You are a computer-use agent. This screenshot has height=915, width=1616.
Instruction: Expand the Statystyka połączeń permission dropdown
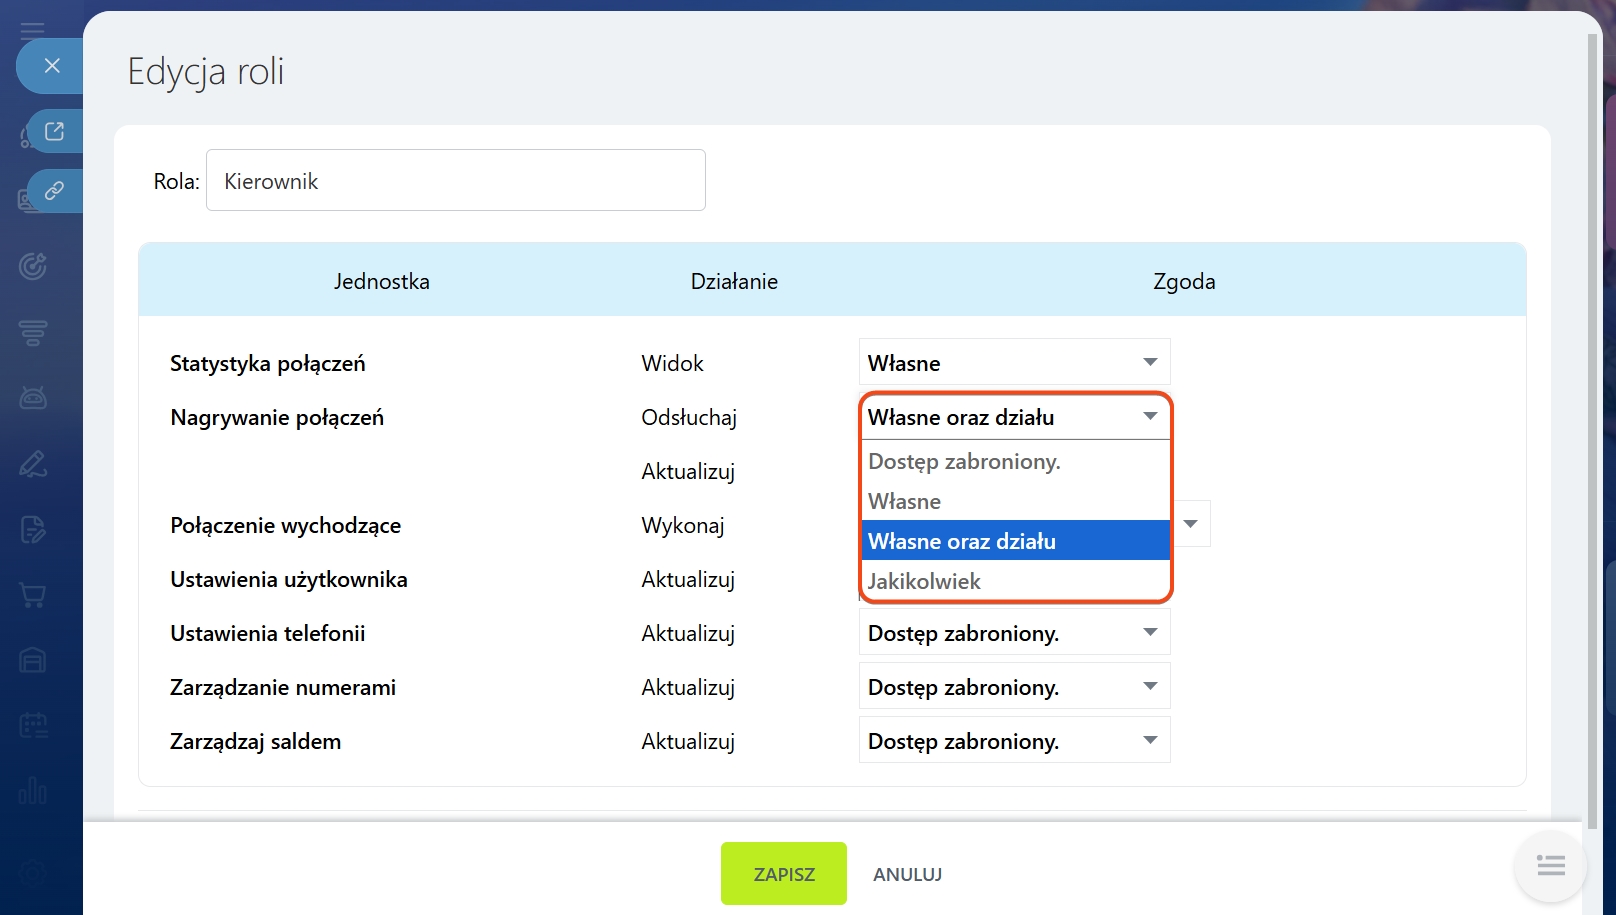(1014, 363)
